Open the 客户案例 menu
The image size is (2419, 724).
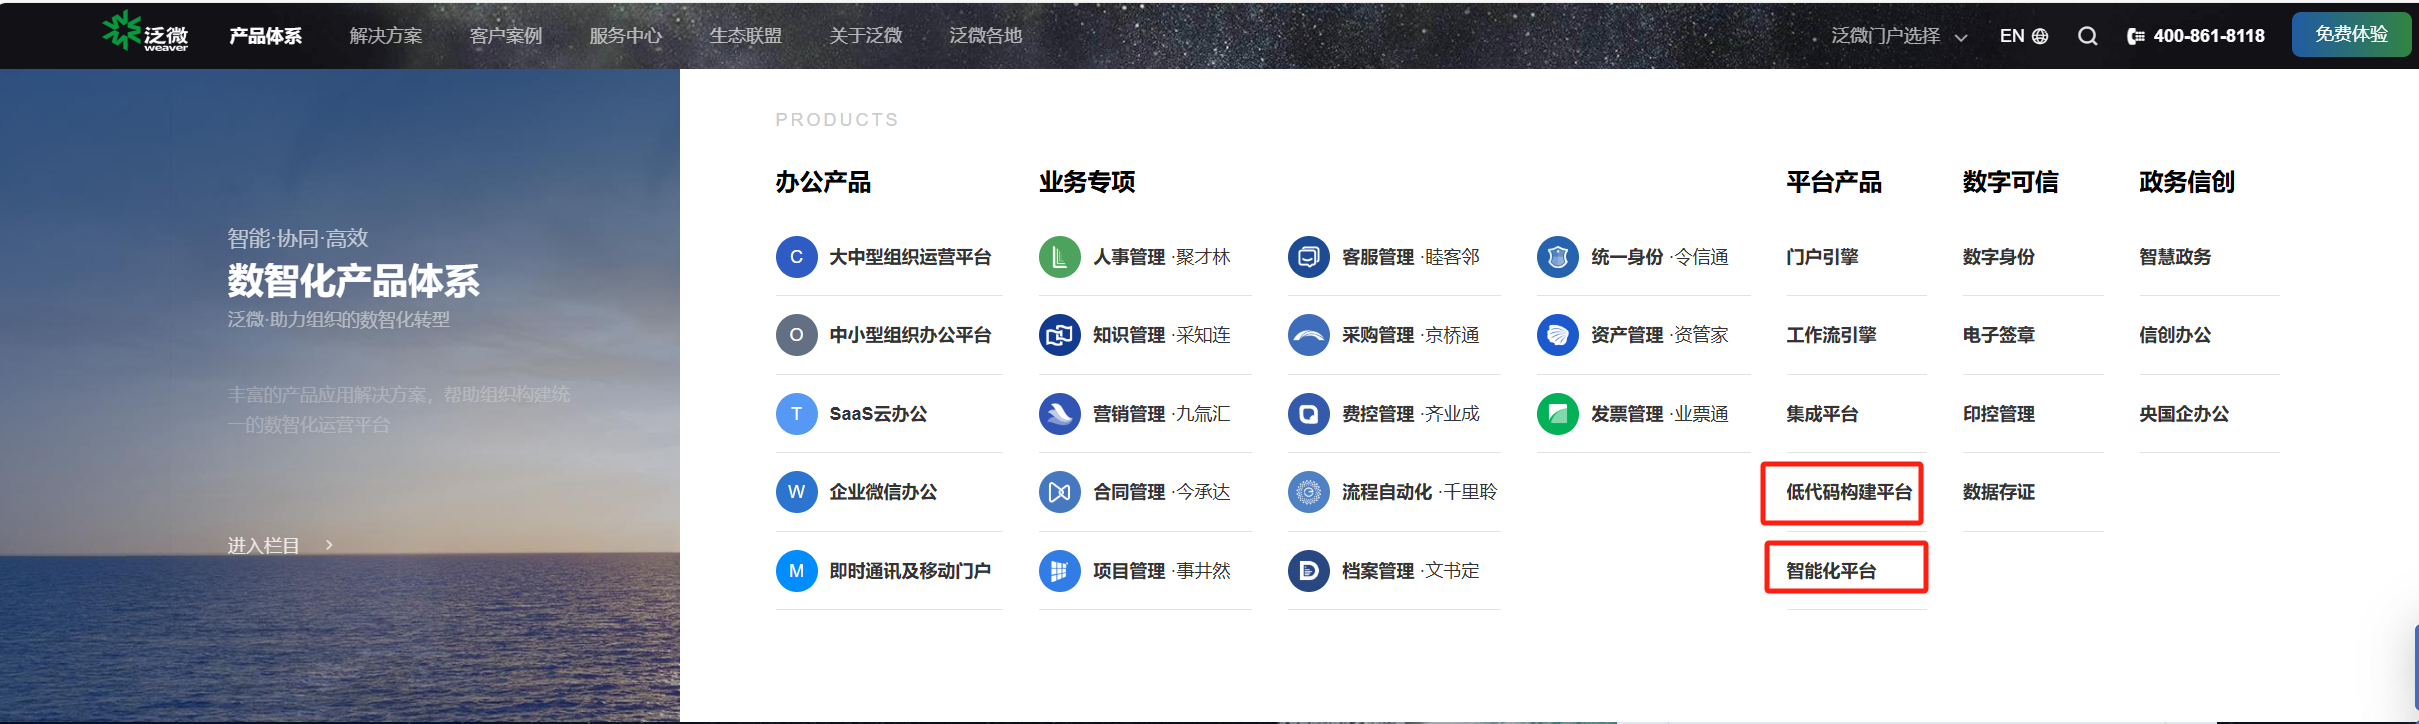(505, 36)
